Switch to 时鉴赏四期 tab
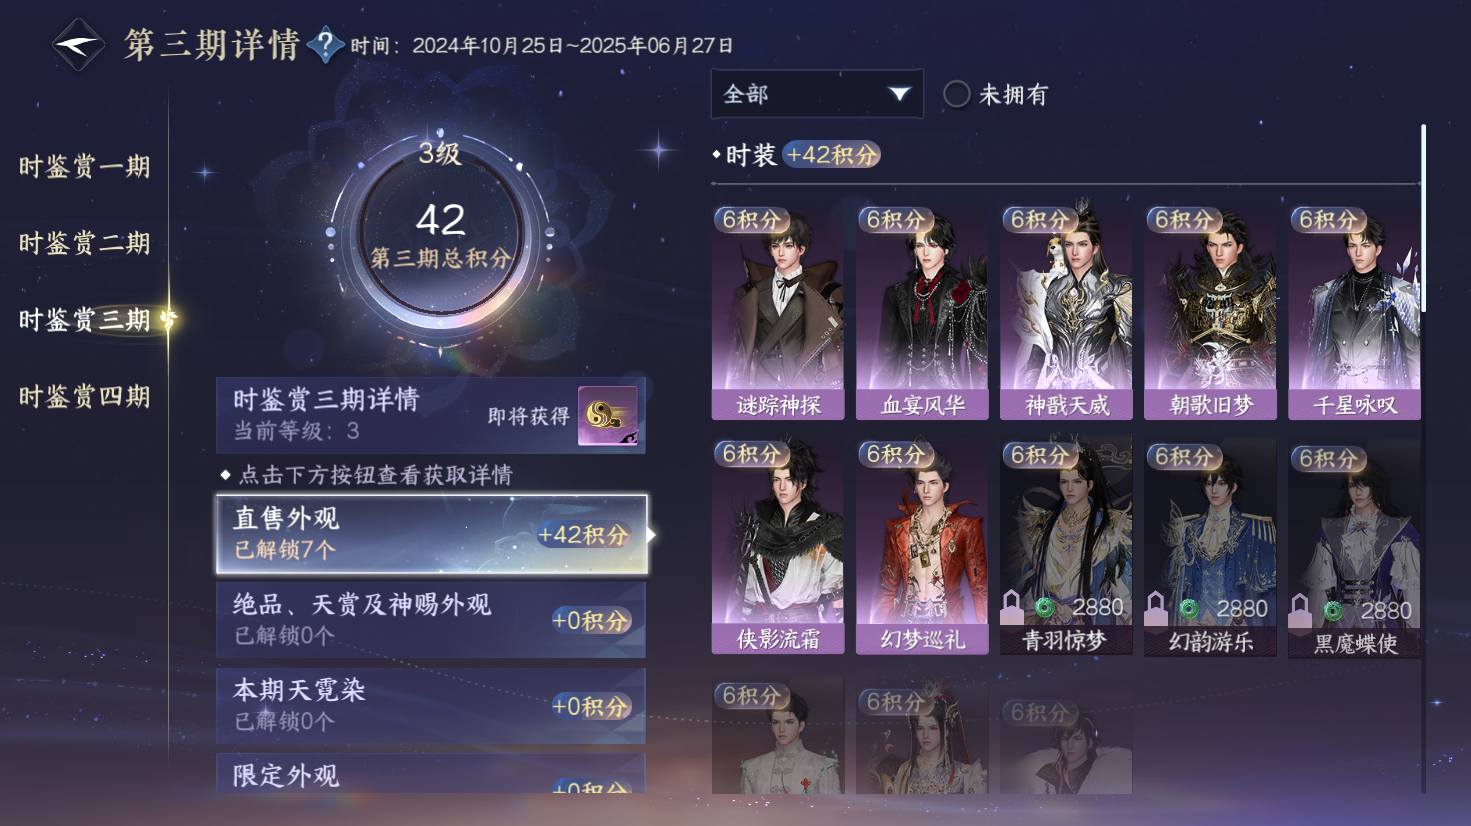The width and height of the screenshot is (1471, 826). 85,396
